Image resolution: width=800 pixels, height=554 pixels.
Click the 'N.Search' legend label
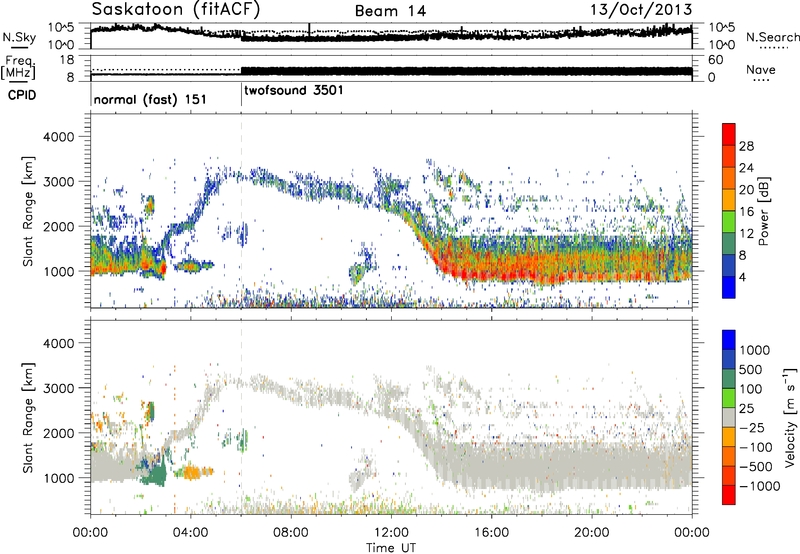[772, 37]
